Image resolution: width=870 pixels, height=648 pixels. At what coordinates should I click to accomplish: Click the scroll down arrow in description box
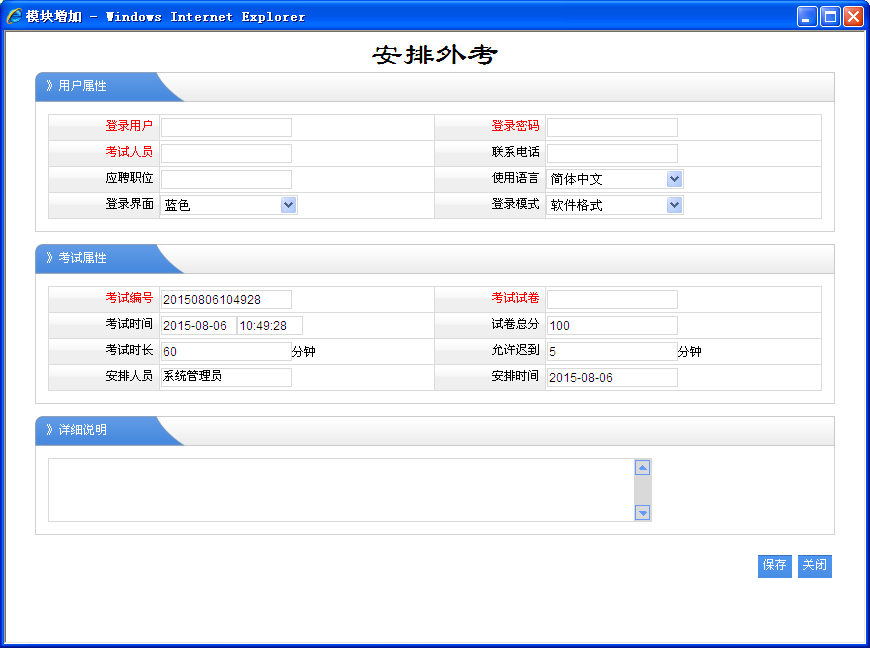[643, 513]
